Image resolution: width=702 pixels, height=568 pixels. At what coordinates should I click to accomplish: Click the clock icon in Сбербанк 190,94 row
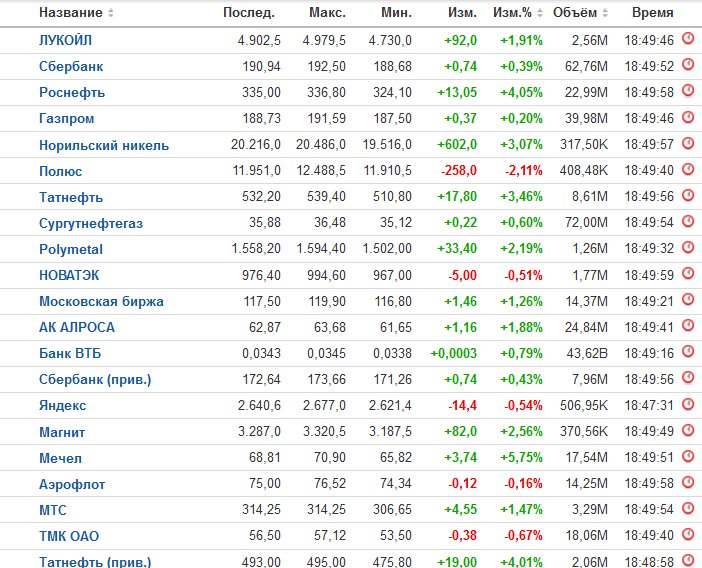688,64
